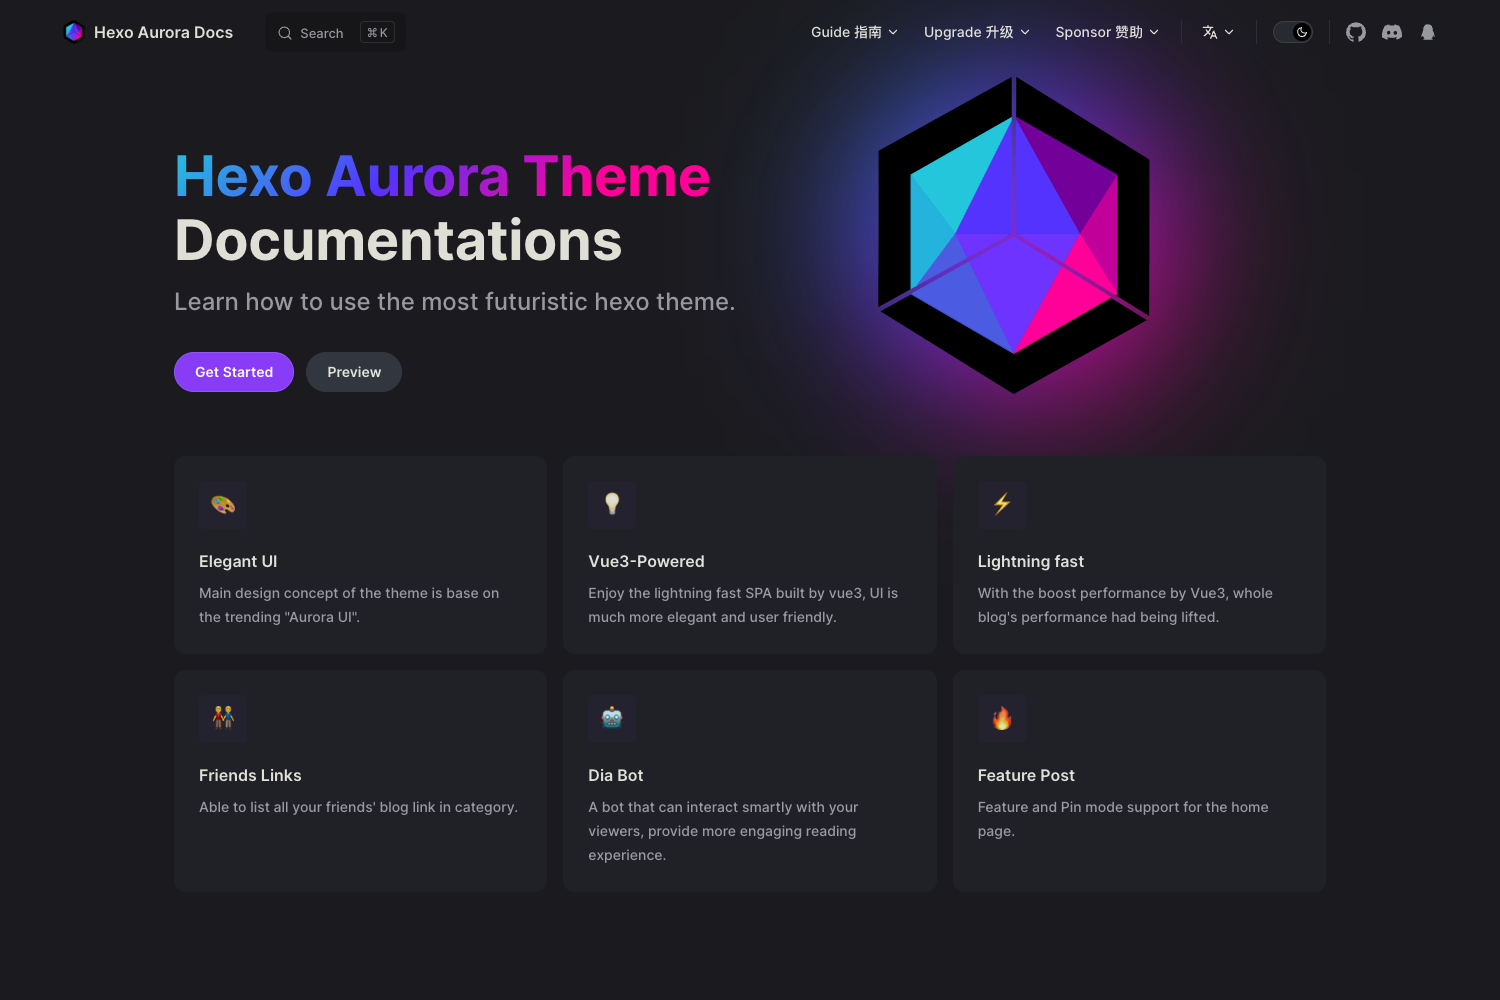1500x1000 pixels.
Task: Click the palette icon on Elegant UI card
Action: tap(223, 505)
